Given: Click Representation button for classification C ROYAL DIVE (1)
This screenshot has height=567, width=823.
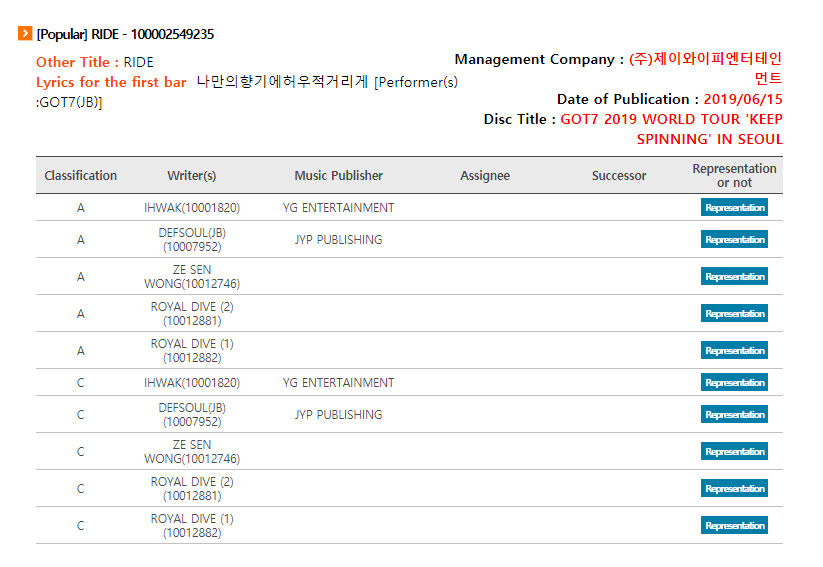Looking at the screenshot, I should (734, 526).
